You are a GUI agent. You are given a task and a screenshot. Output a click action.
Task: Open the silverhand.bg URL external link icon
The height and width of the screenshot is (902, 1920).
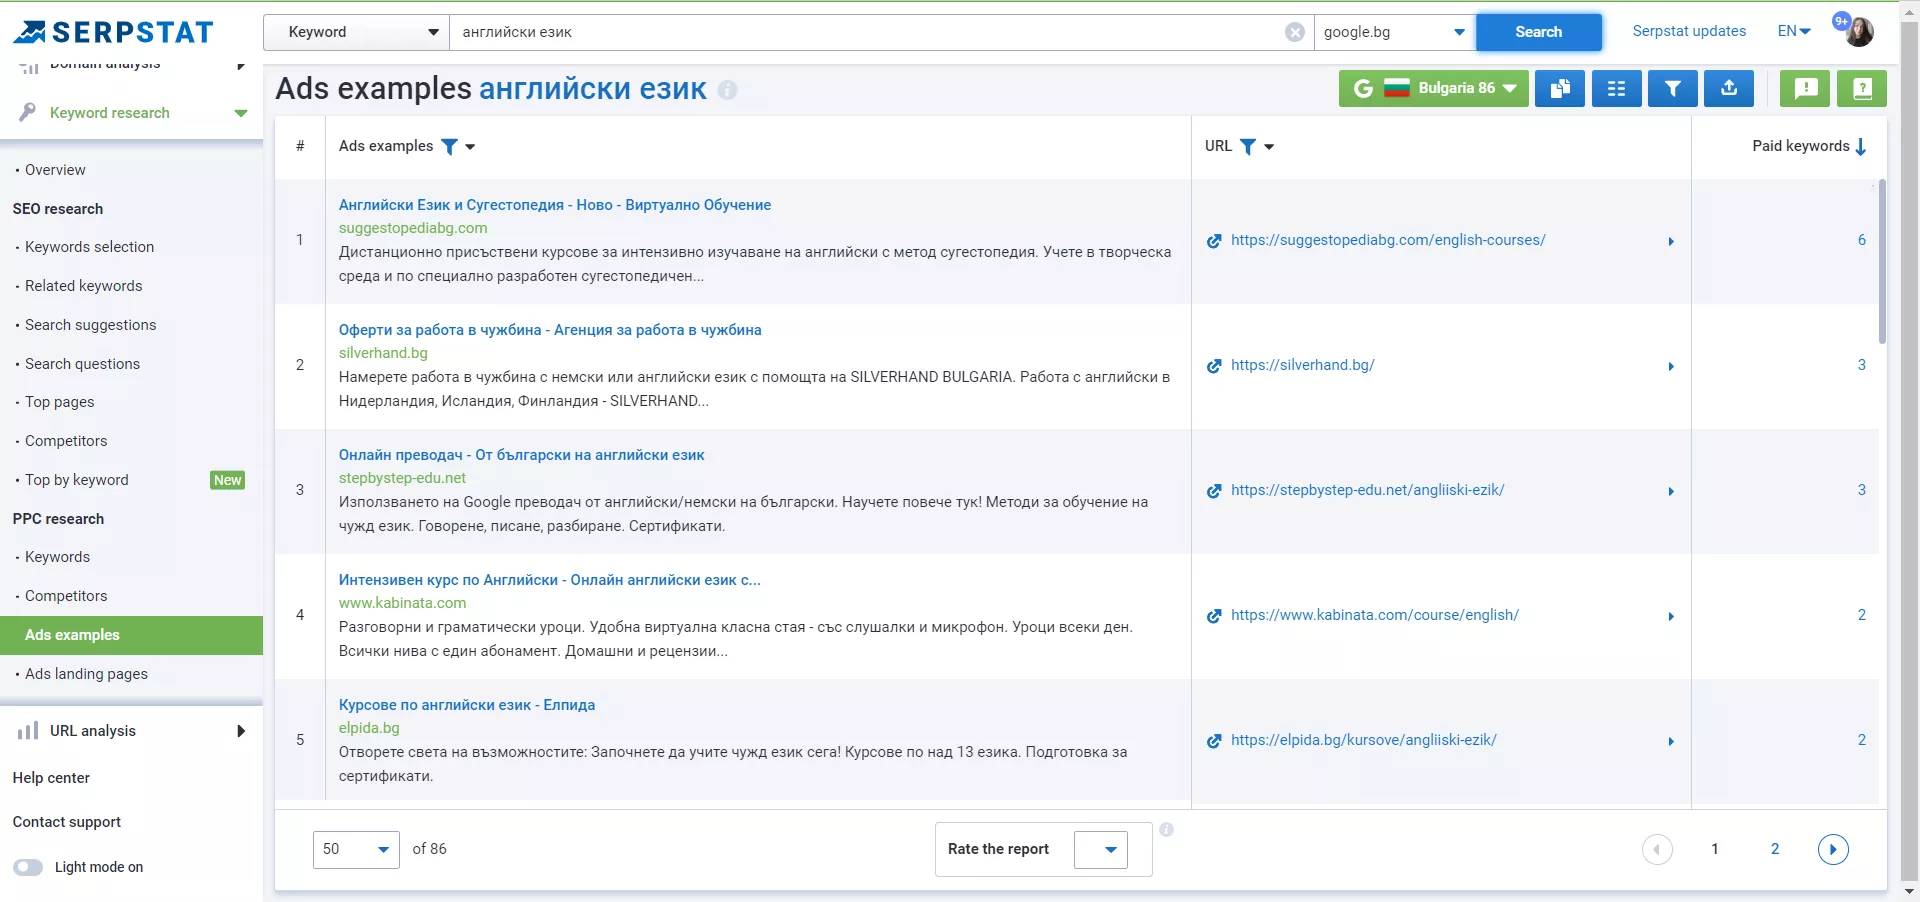[x=1214, y=366]
